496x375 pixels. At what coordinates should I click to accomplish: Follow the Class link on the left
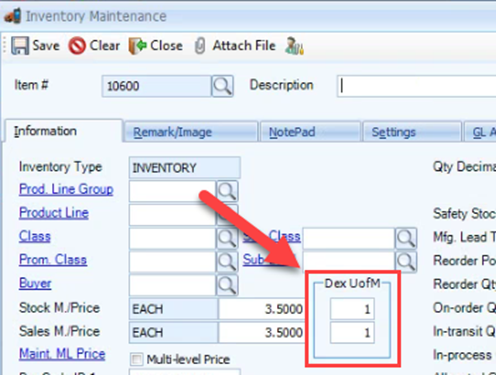pos(35,236)
